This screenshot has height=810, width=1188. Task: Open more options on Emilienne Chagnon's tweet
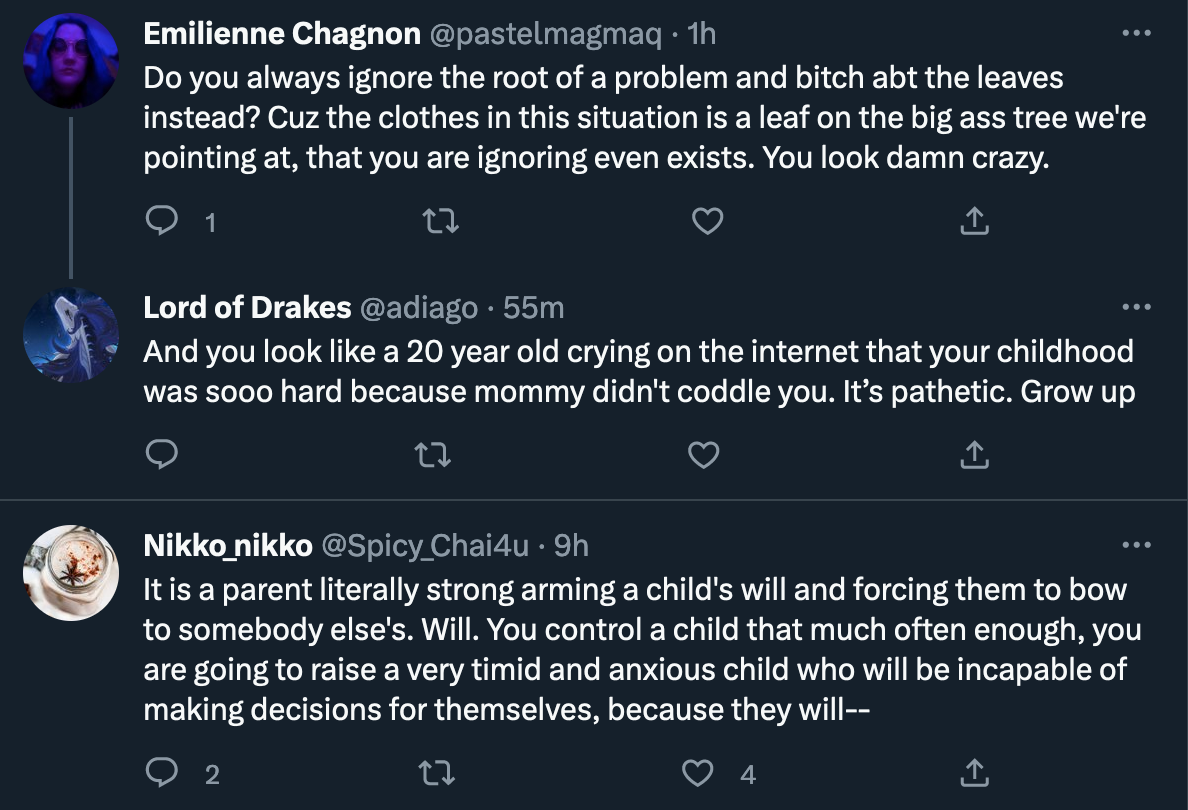[1136, 33]
